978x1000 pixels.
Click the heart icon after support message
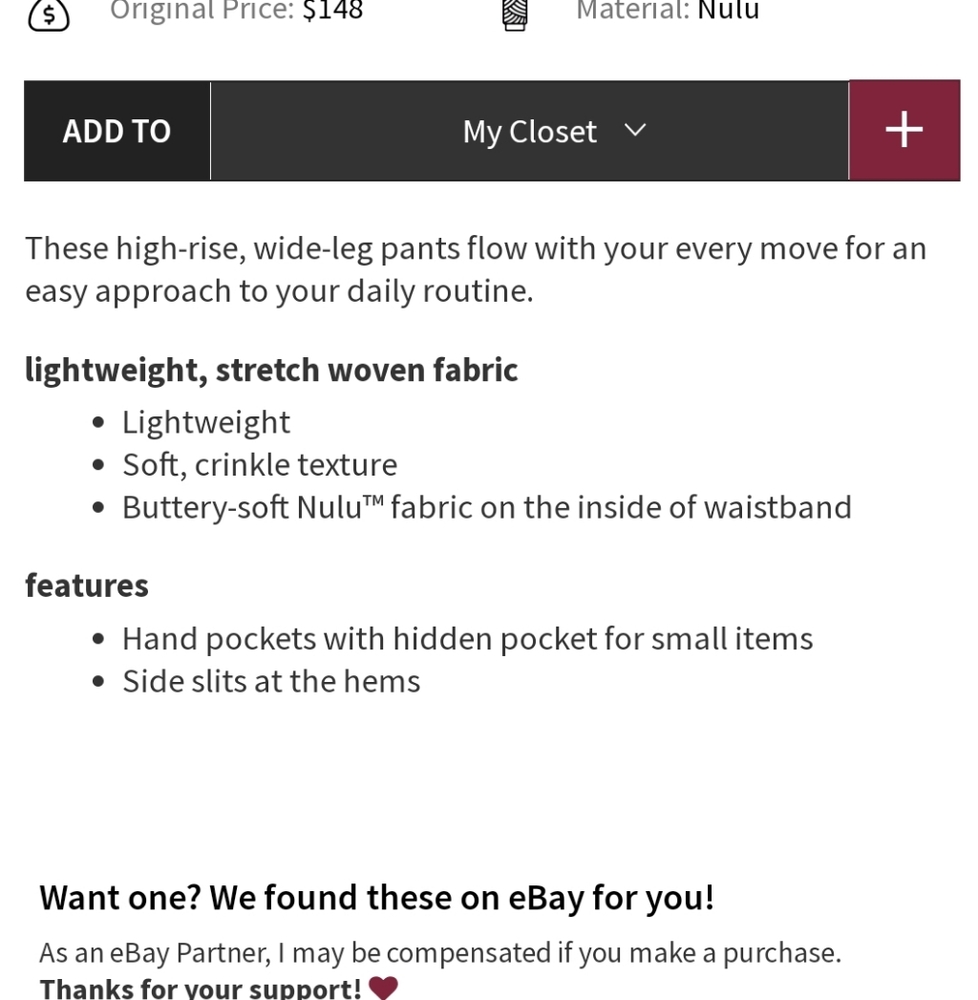(x=383, y=987)
